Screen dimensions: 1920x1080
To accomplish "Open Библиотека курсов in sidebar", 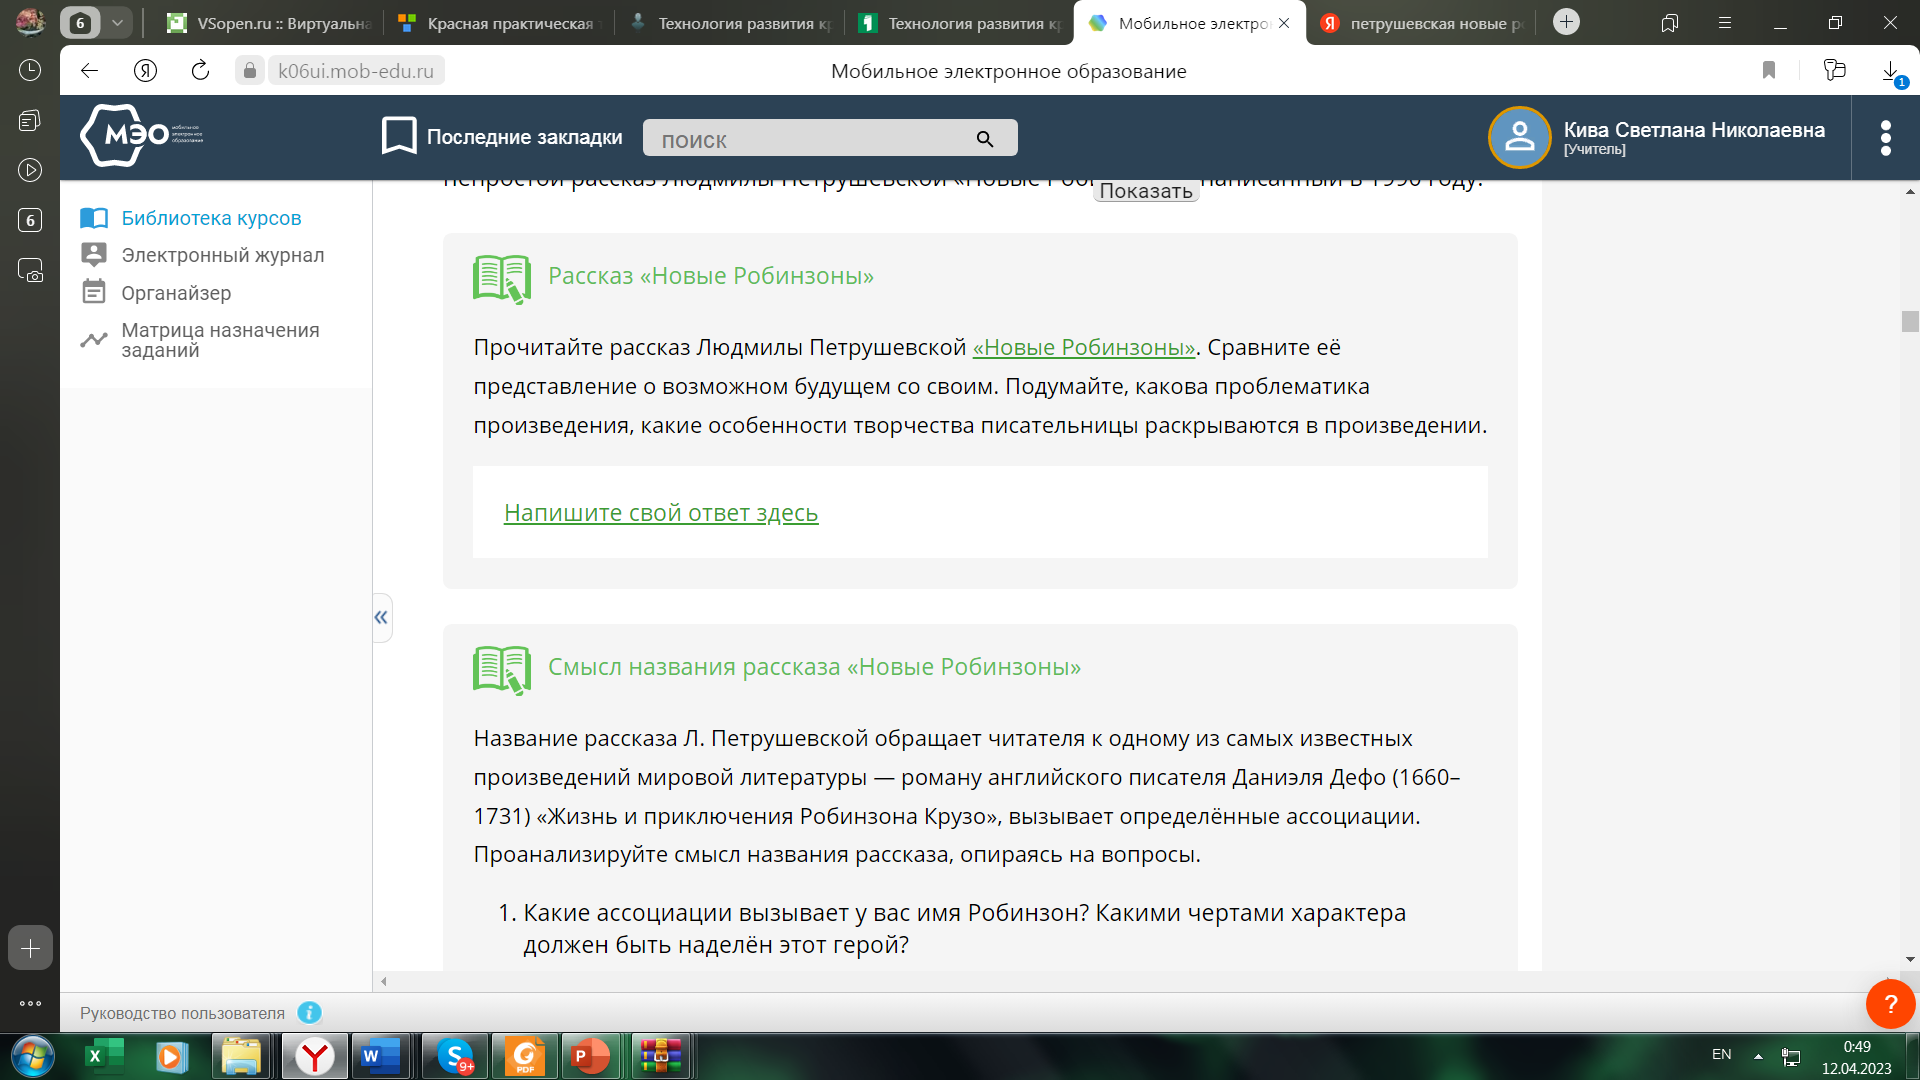I will (211, 218).
